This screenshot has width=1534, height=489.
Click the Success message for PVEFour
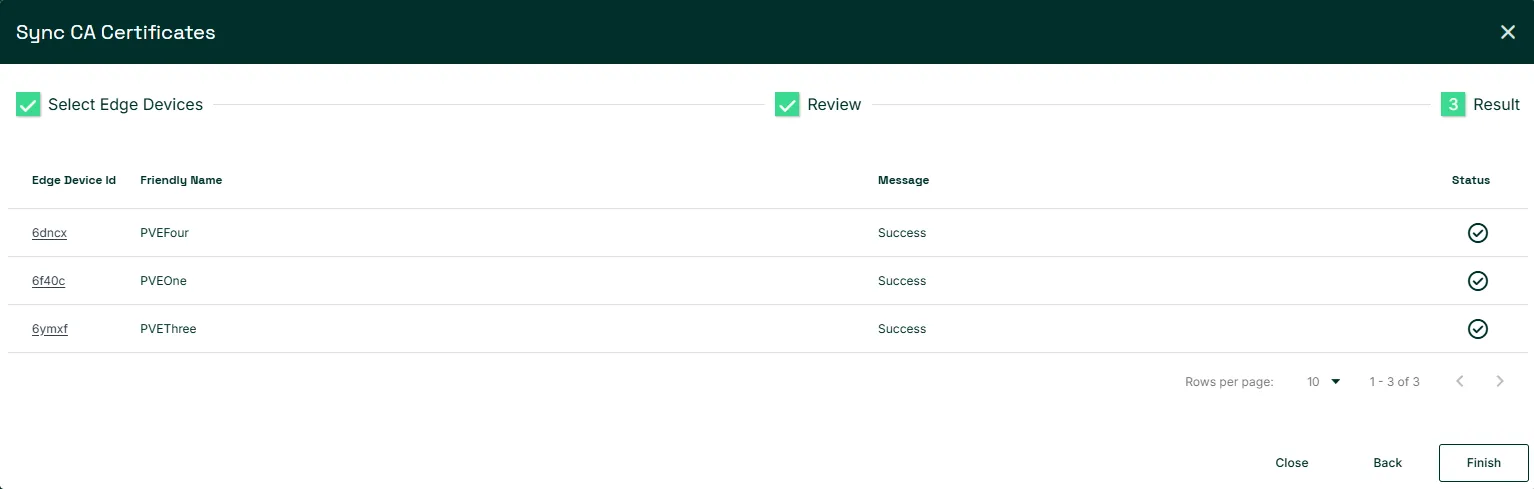(902, 233)
